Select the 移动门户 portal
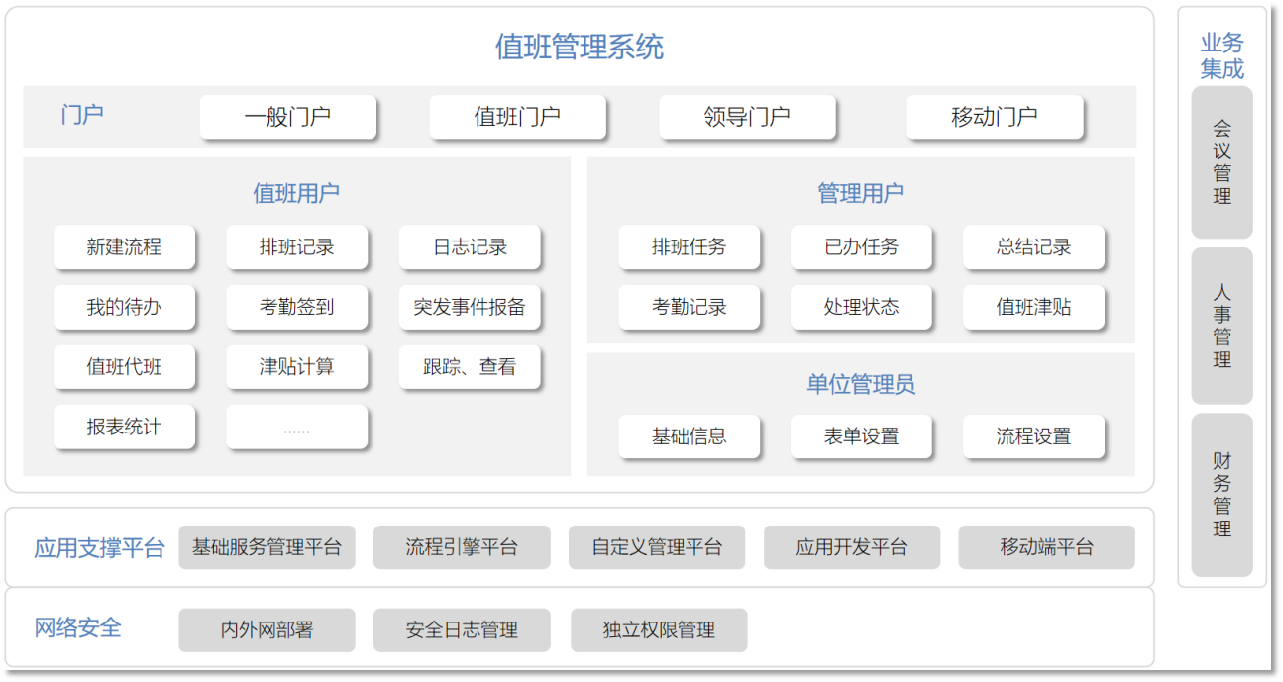 point(993,117)
